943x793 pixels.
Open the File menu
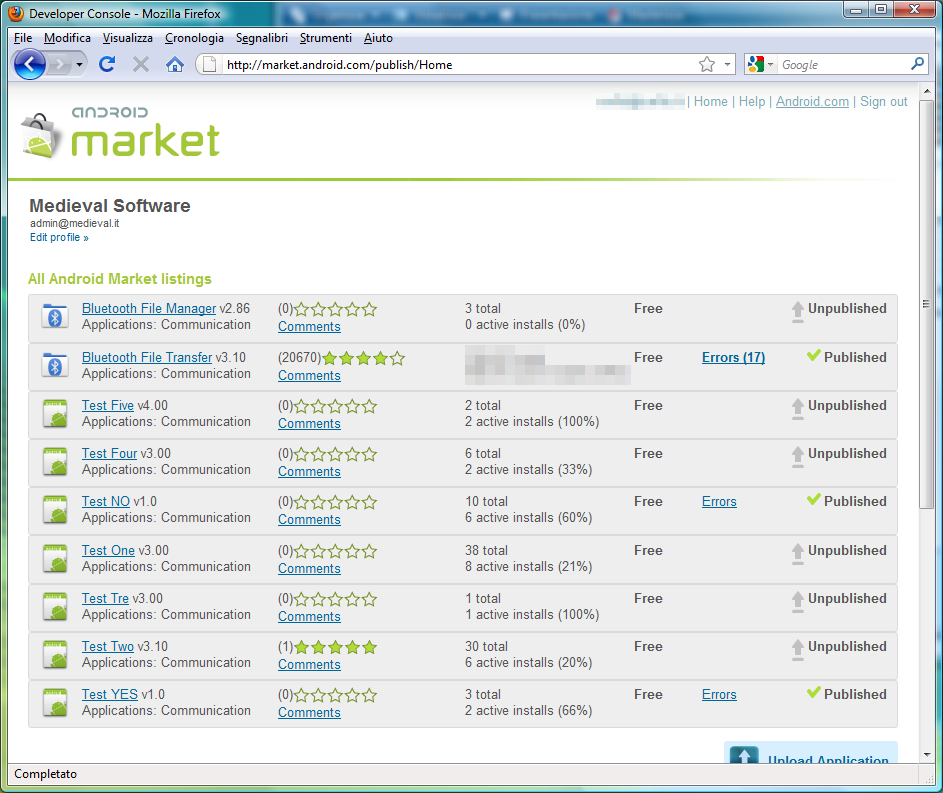pyautogui.click(x=23, y=38)
